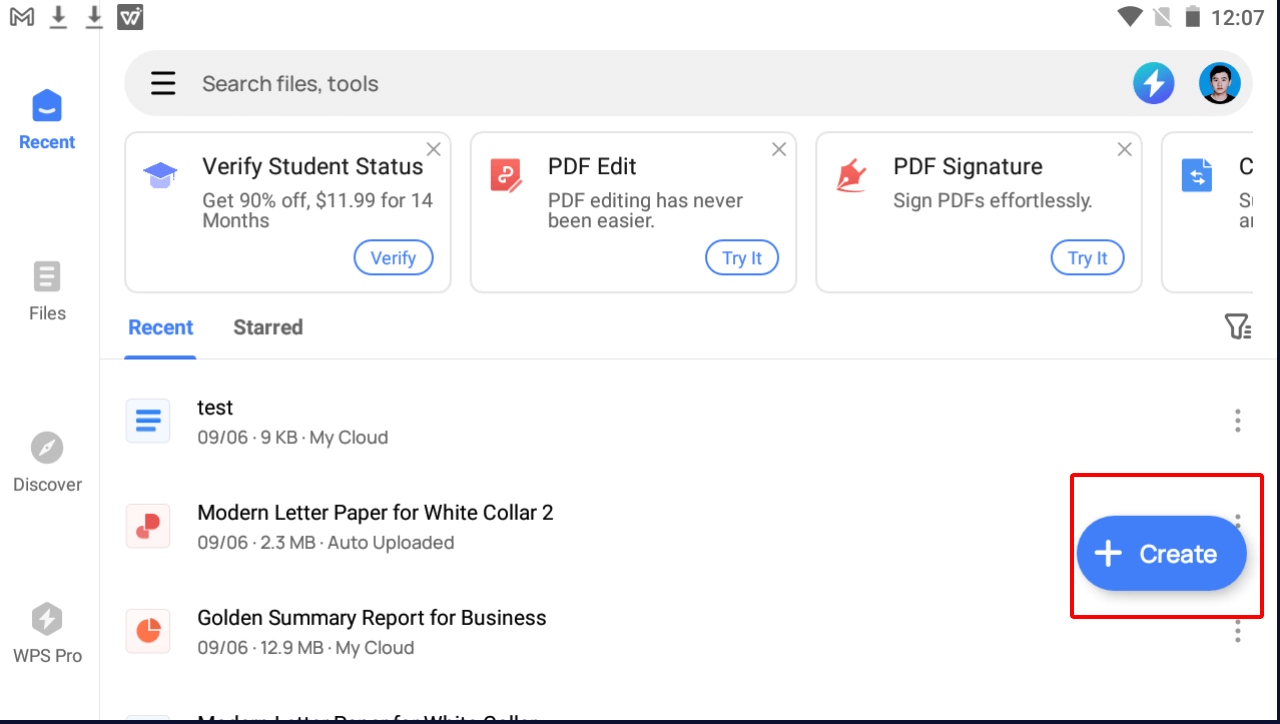The width and height of the screenshot is (1280, 724).
Task: Go to the Files sidebar section
Action: point(47,291)
